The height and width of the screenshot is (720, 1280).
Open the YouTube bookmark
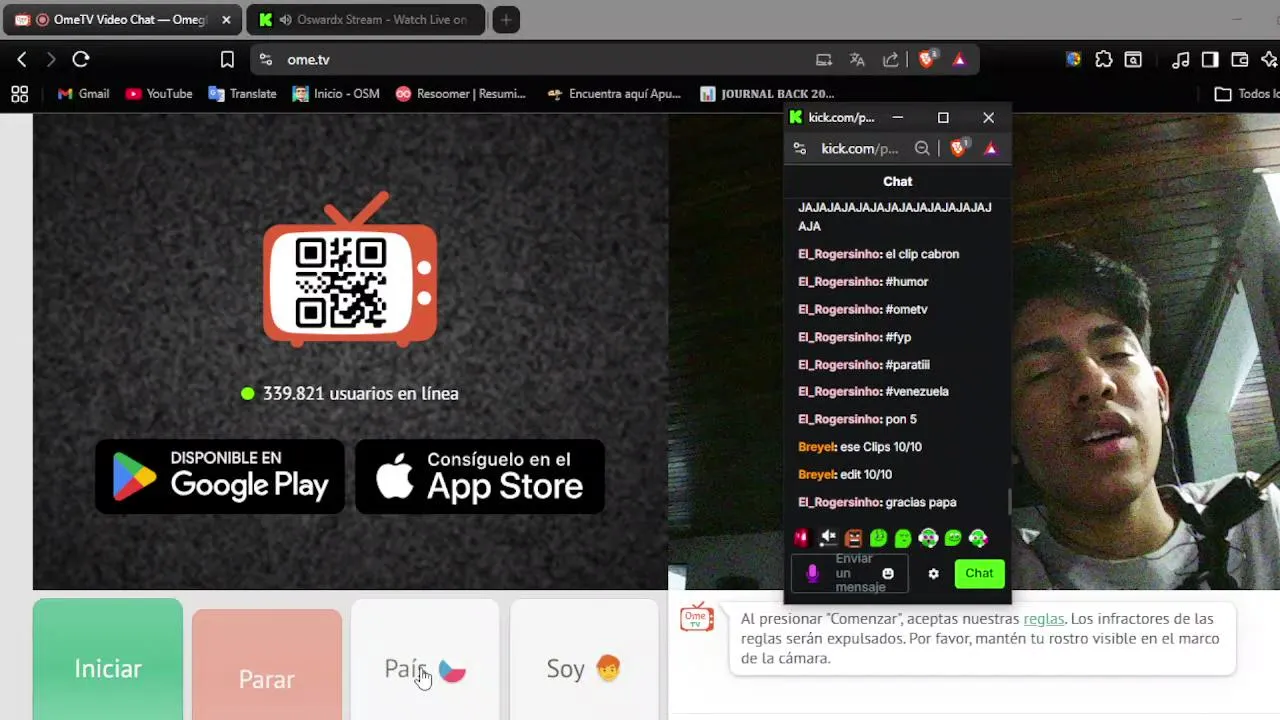159,94
